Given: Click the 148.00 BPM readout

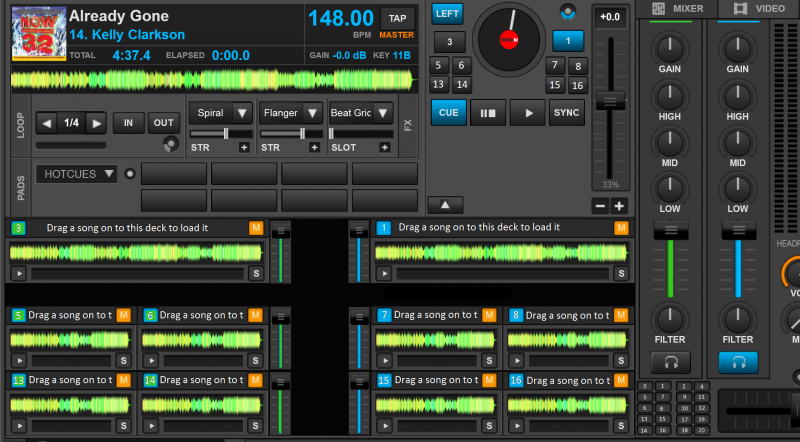Looking at the screenshot, I should (x=341, y=19).
